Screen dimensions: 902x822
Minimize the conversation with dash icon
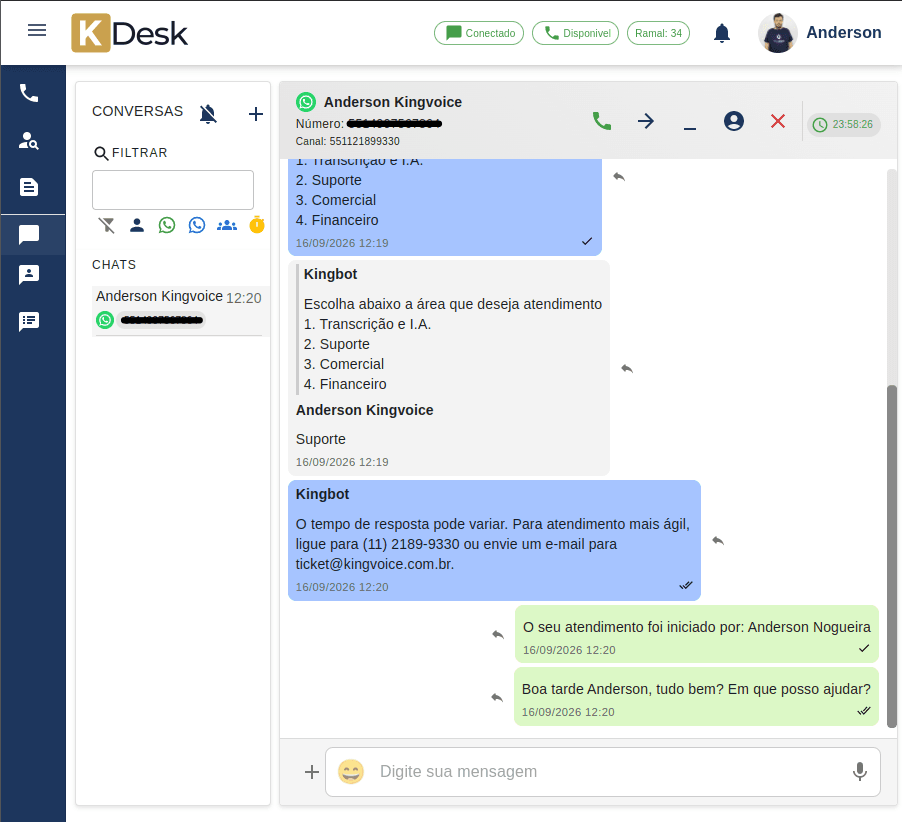pos(690,128)
